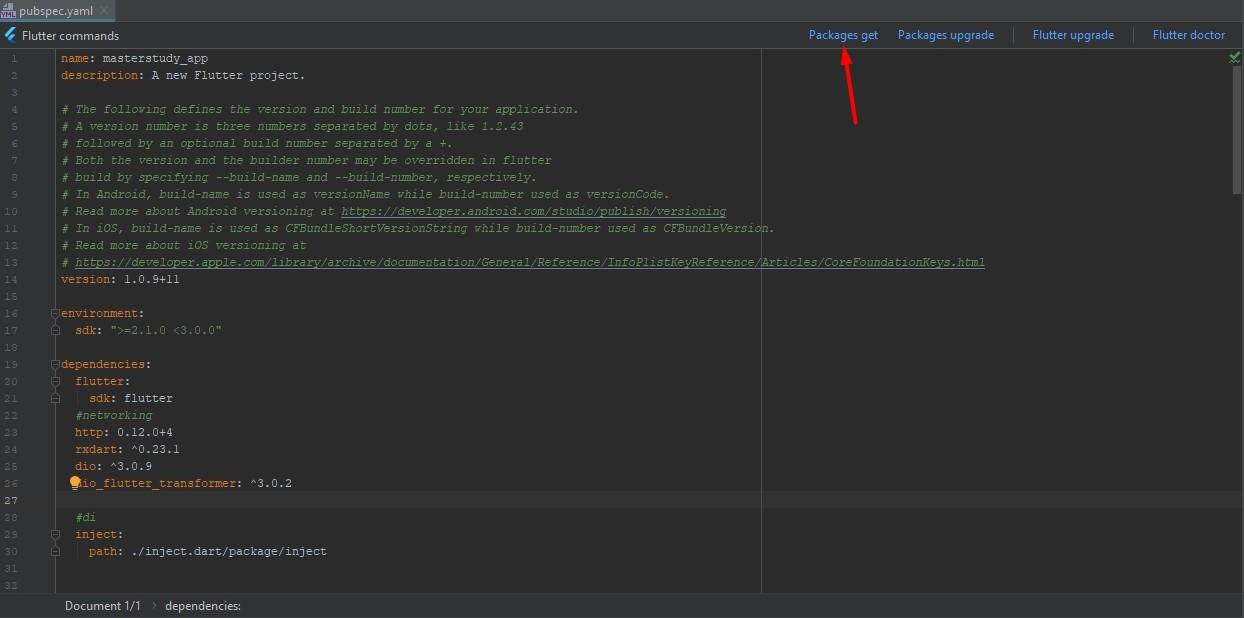Viewport: 1244px width, 618px height.
Task: Run Packages get command
Action: 843,35
